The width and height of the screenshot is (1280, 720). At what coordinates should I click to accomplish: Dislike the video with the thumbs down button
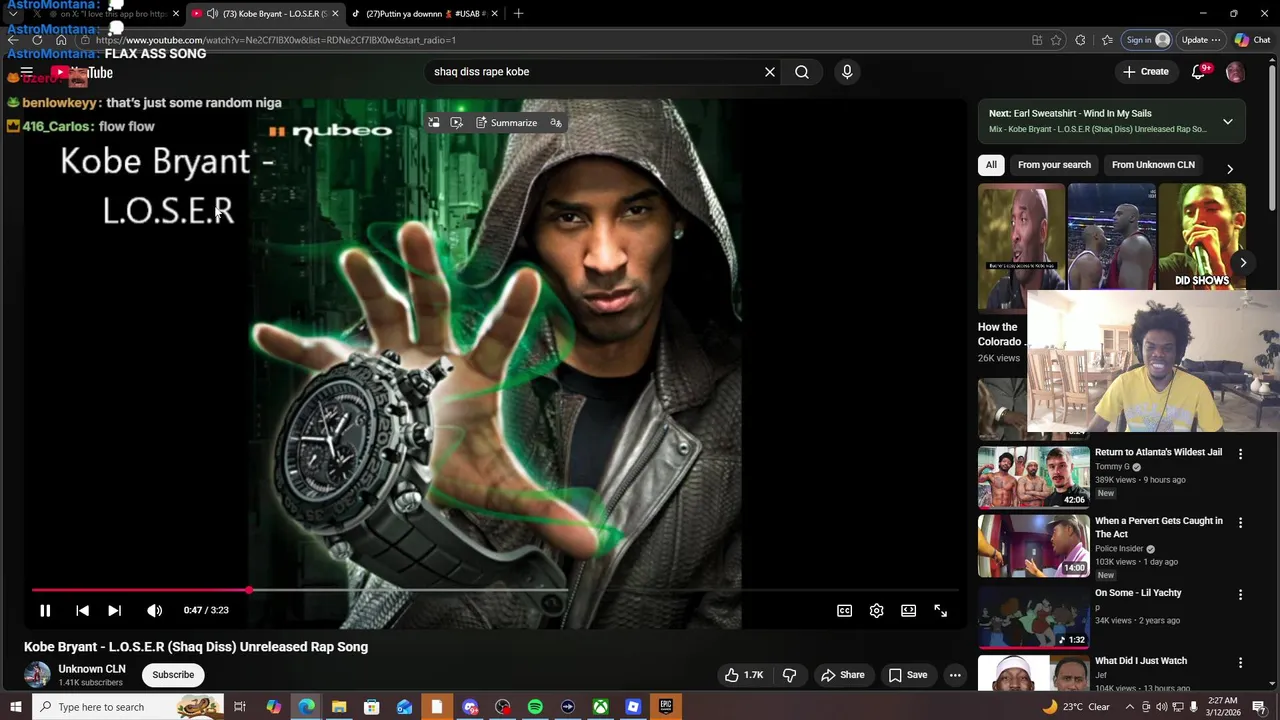pos(789,675)
